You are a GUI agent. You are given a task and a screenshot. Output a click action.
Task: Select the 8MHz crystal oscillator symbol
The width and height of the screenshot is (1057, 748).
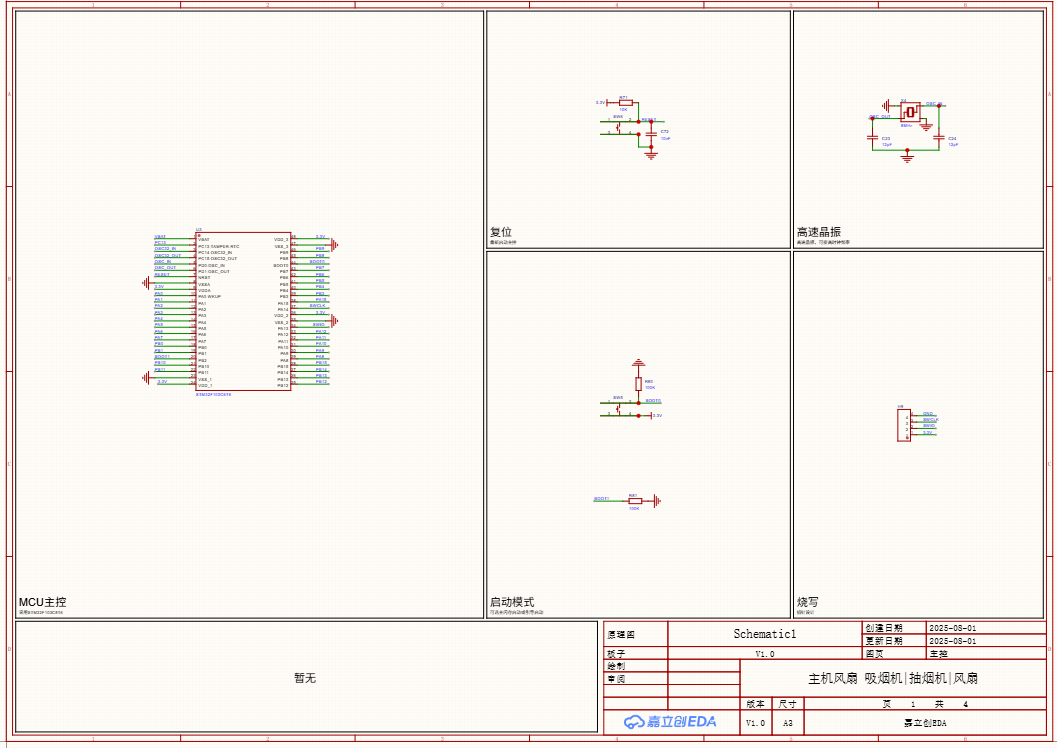(x=911, y=111)
